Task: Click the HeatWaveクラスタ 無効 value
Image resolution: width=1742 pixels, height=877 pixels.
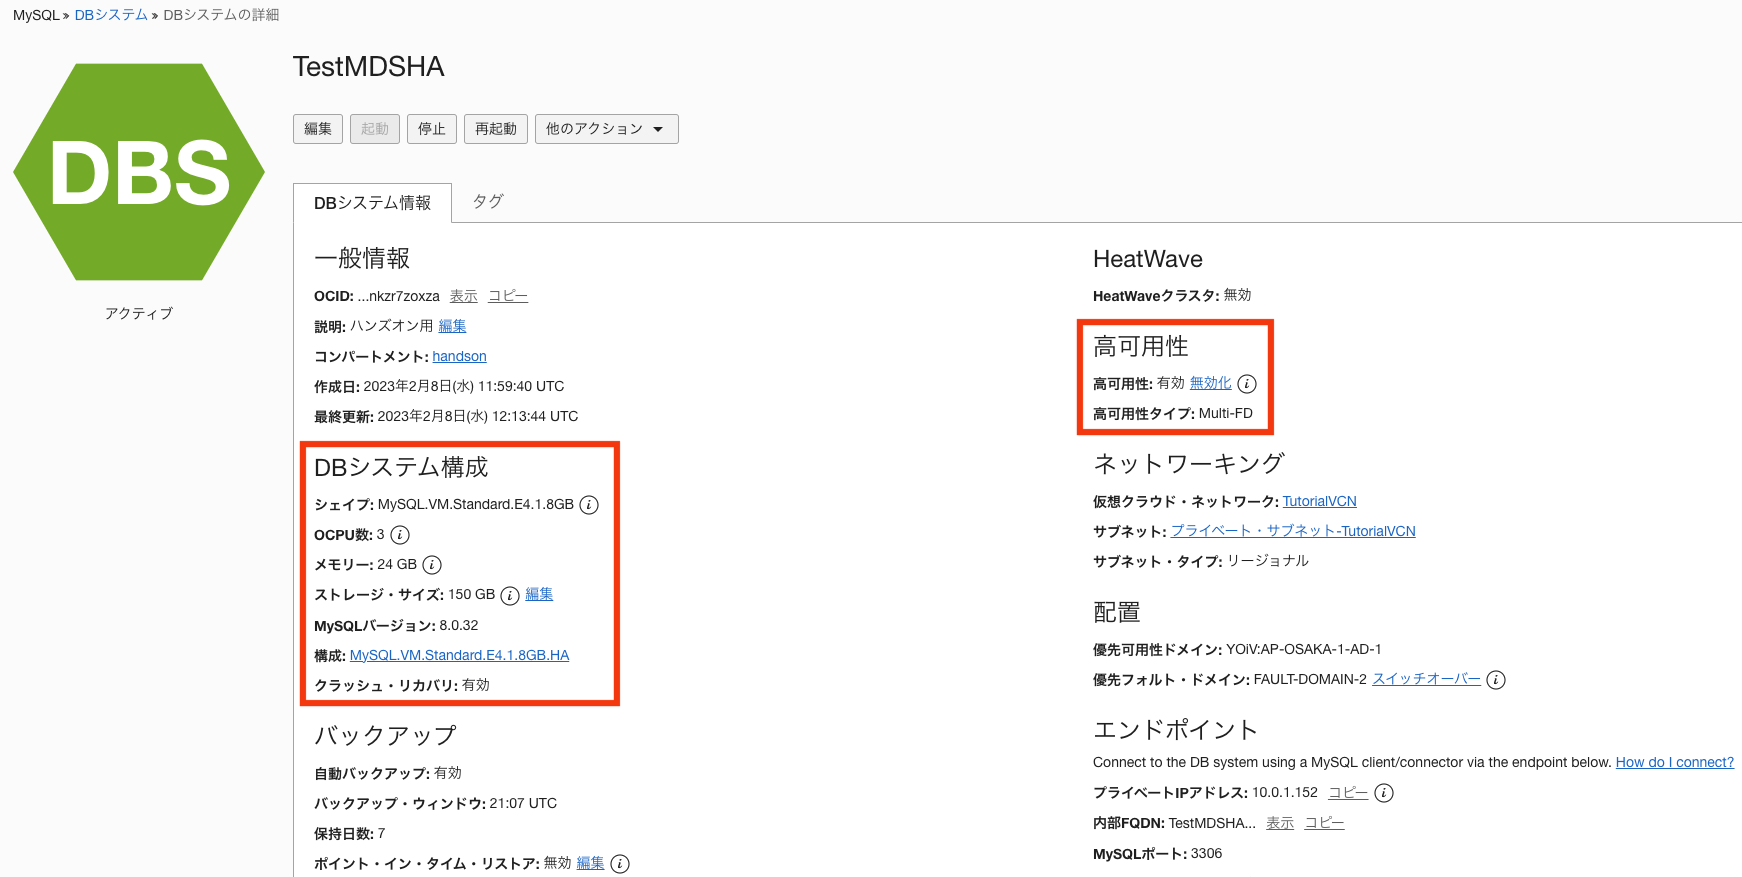Action: point(1238,295)
